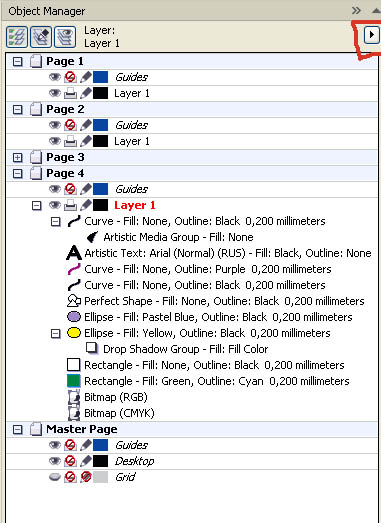Image resolution: width=381 pixels, height=523 pixels.
Task: Select the Green Rectangle icon
Action: (73, 381)
